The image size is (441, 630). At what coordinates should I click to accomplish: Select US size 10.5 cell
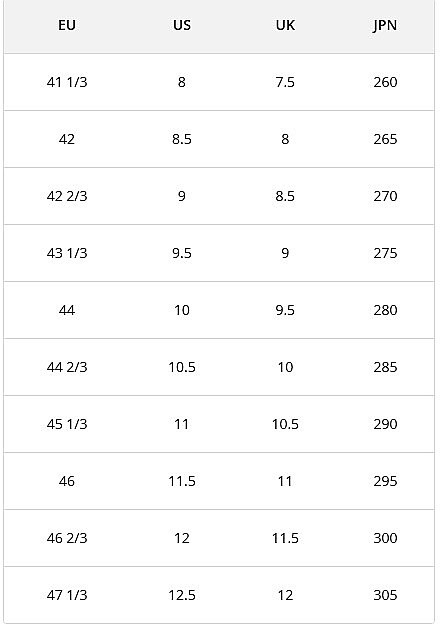pos(182,367)
